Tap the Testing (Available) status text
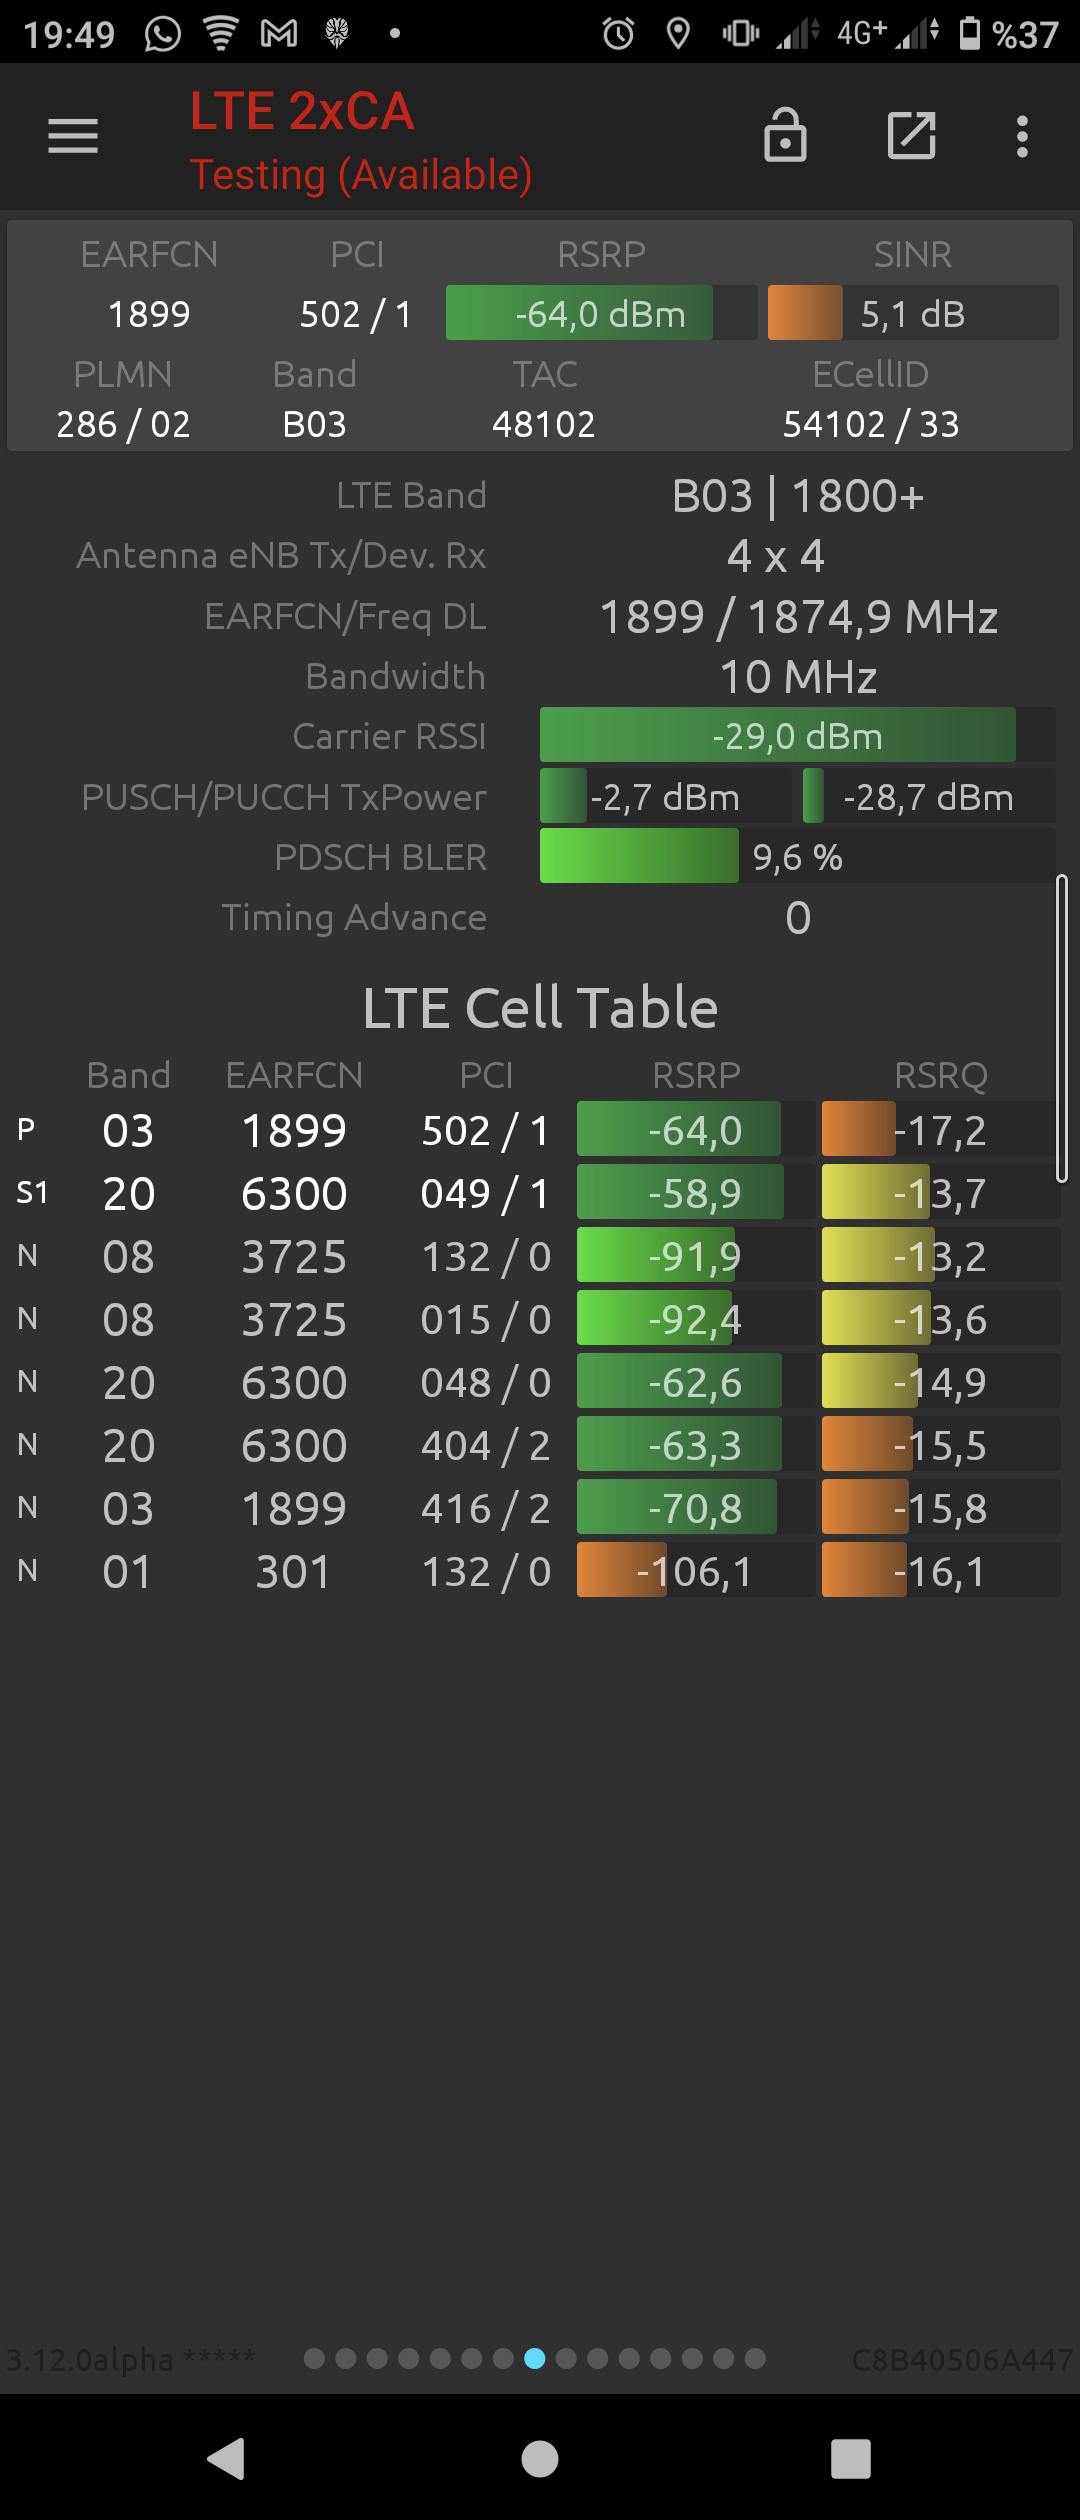Screen dimensions: 1080x2520 (361, 175)
